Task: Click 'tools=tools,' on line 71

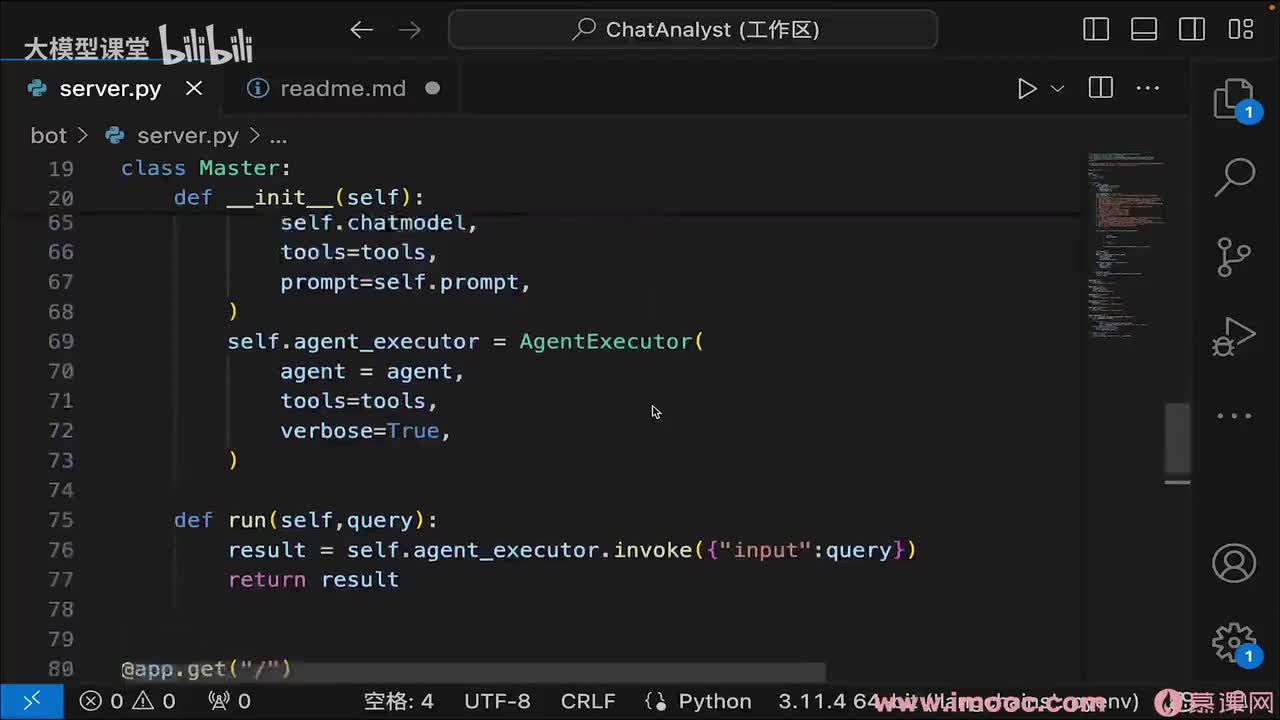Action: (359, 401)
